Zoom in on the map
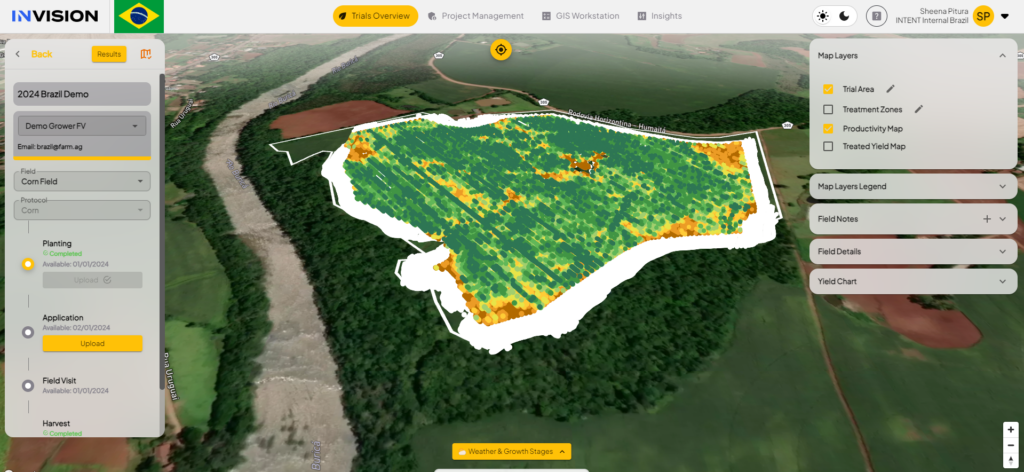The image size is (1024, 472). [1010, 429]
